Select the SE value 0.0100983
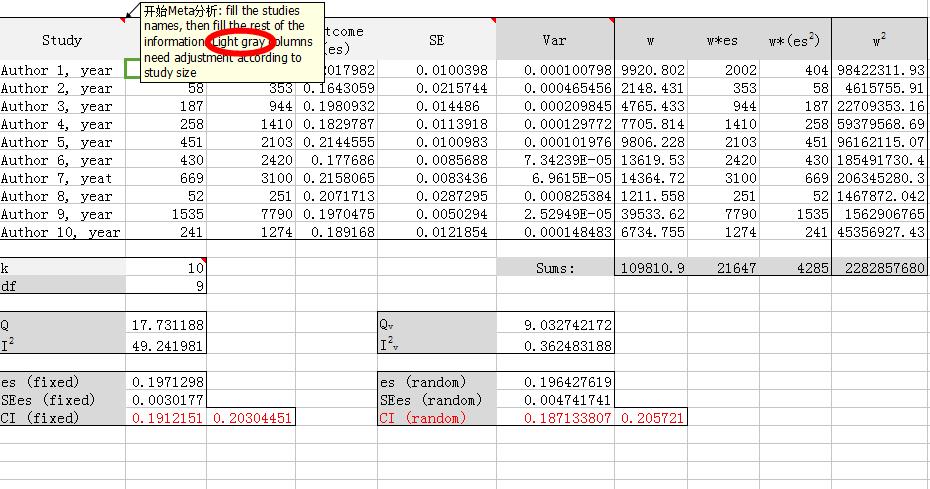930x489 pixels. click(437, 142)
